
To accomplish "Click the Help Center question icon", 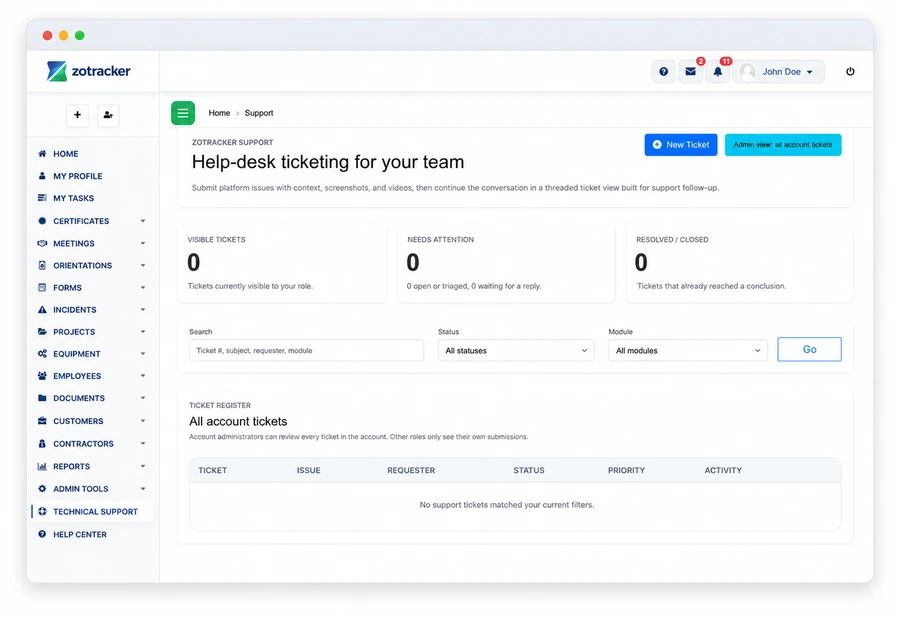I will pyautogui.click(x=42, y=534).
